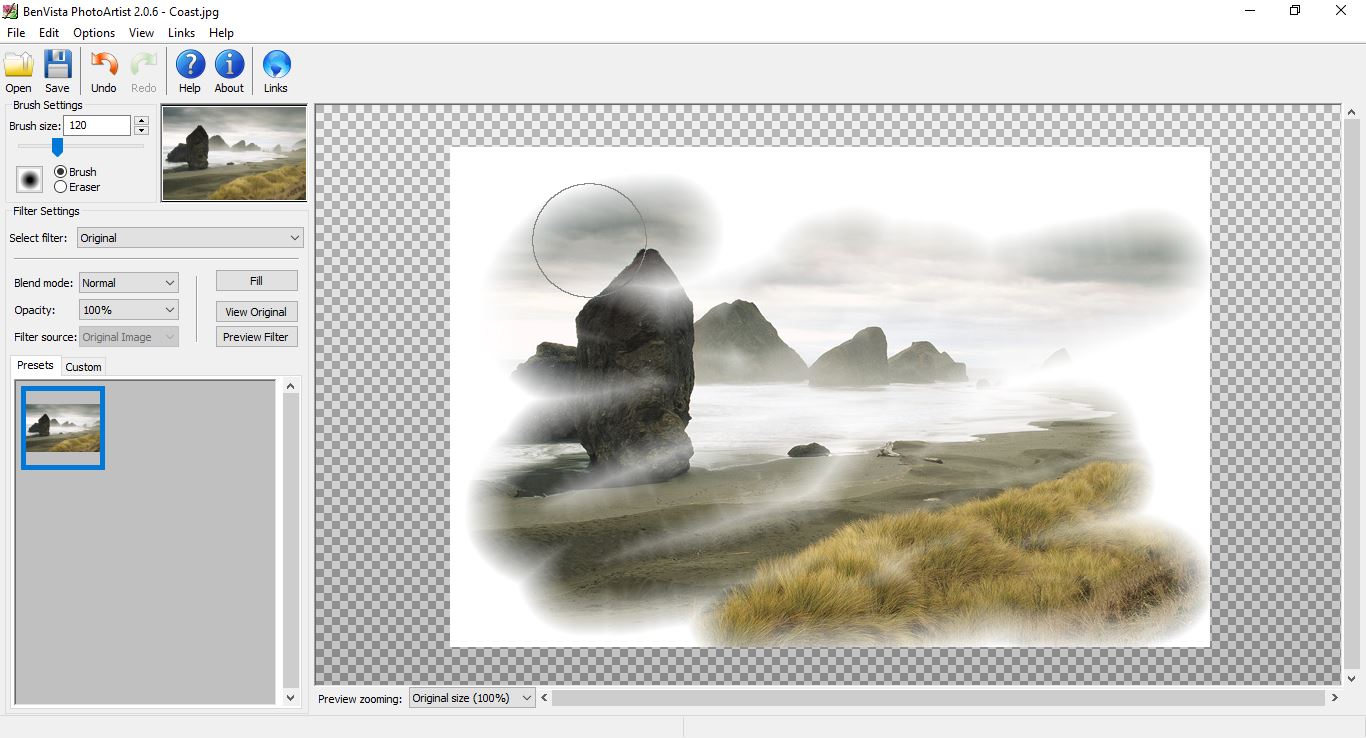Click the disabled Filter source dropdown
Viewport: 1366px width, 738px height.
pyautogui.click(x=129, y=337)
